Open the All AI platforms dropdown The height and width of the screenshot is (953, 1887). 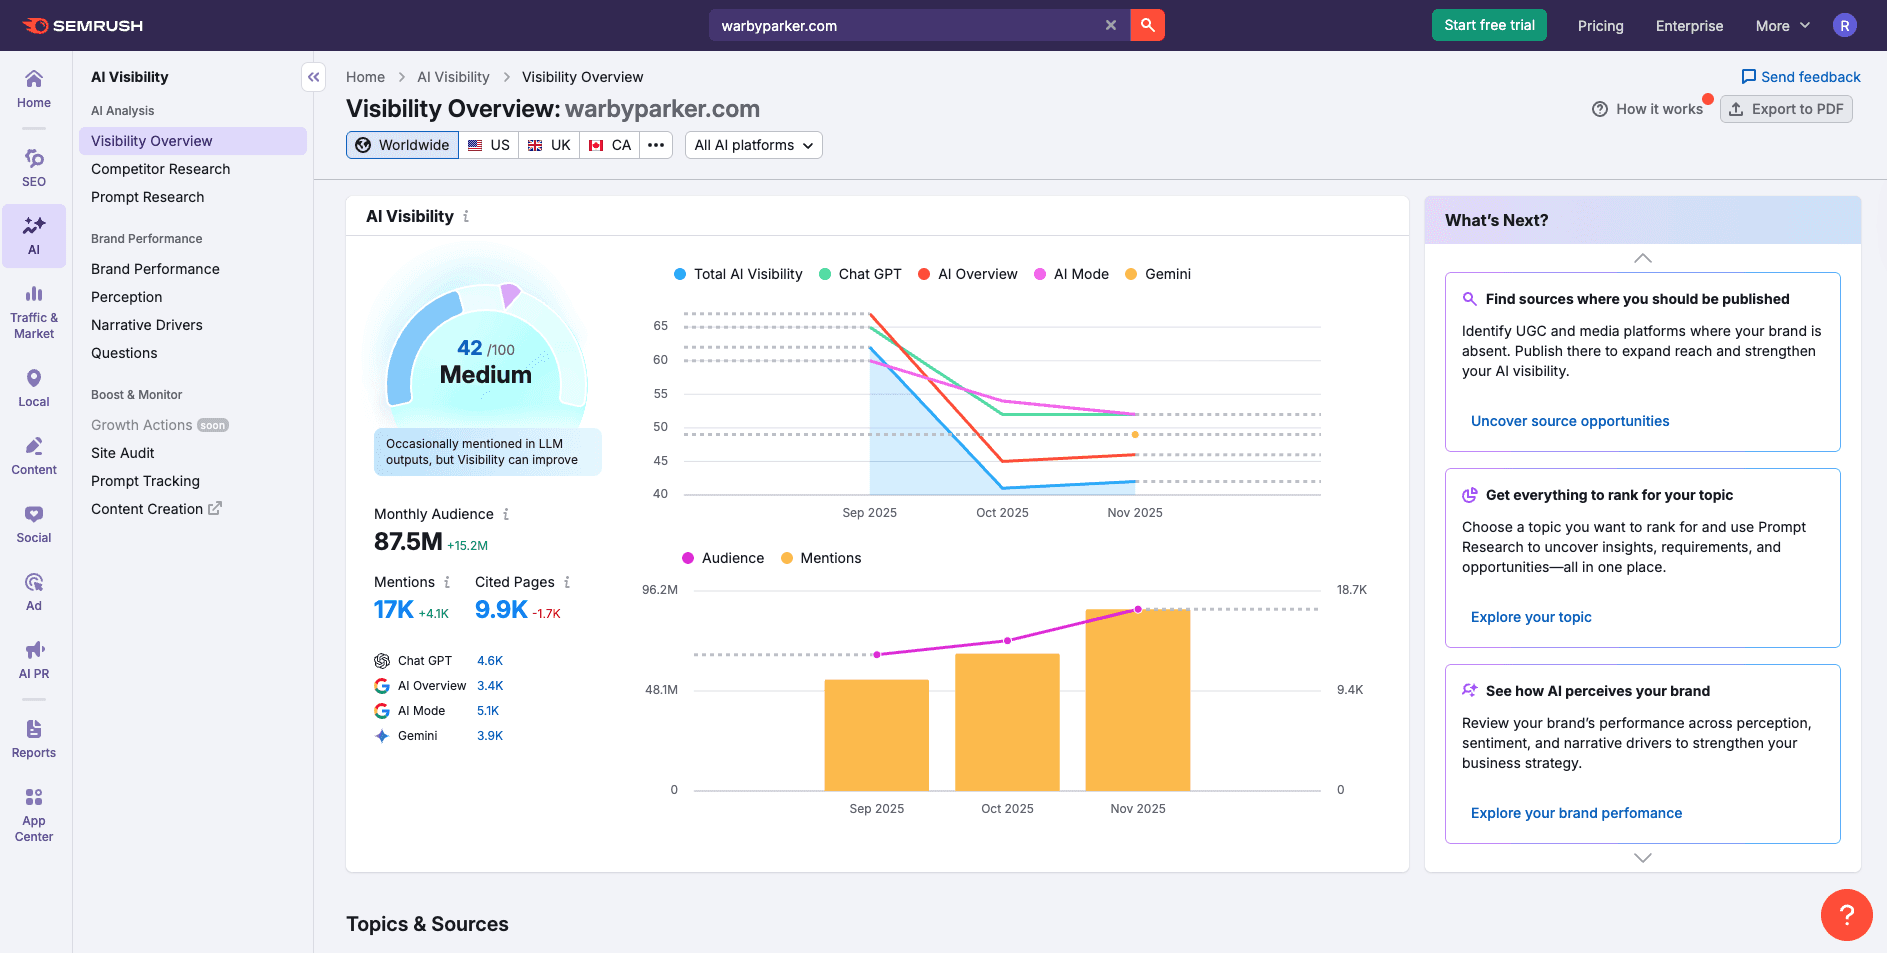tap(754, 145)
